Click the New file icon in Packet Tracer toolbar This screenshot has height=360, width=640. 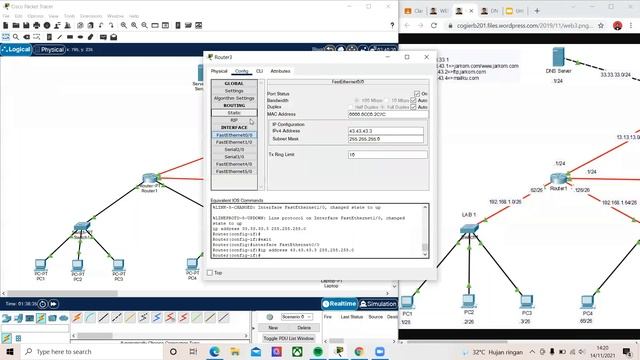[x=6, y=25]
